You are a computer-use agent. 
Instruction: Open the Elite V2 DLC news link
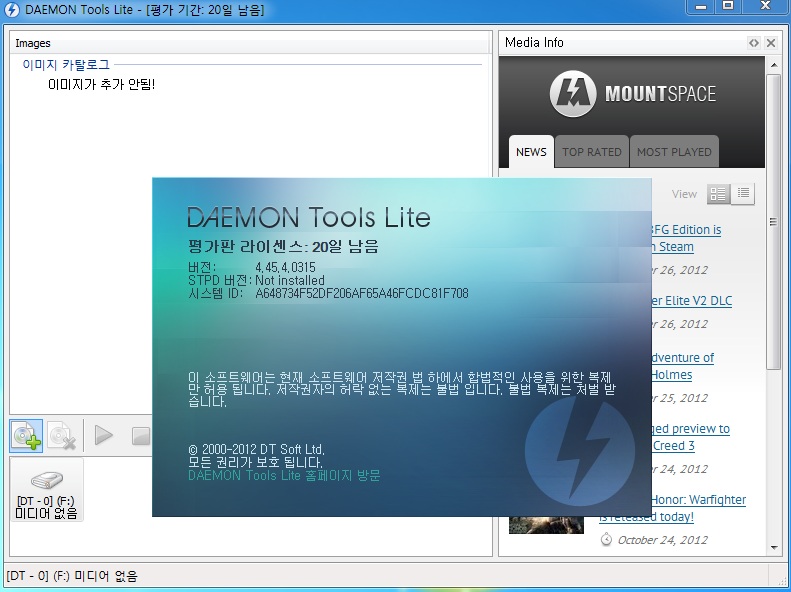click(x=691, y=301)
